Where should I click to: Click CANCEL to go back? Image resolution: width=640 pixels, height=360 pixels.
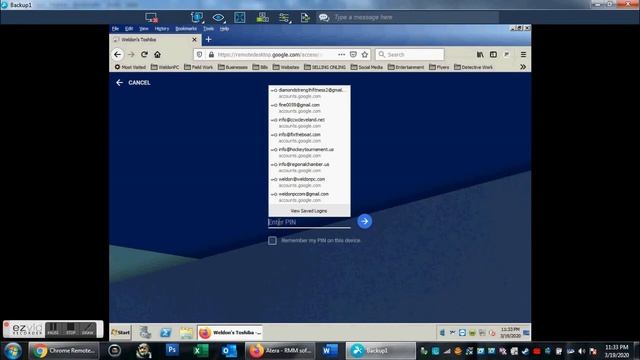click(133, 82)
